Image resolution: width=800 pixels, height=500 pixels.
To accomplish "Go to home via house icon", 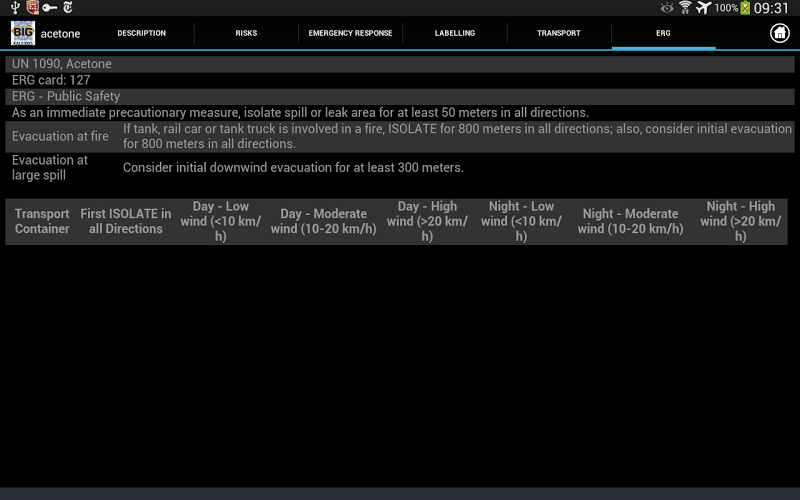I will [x=779, y=33].
